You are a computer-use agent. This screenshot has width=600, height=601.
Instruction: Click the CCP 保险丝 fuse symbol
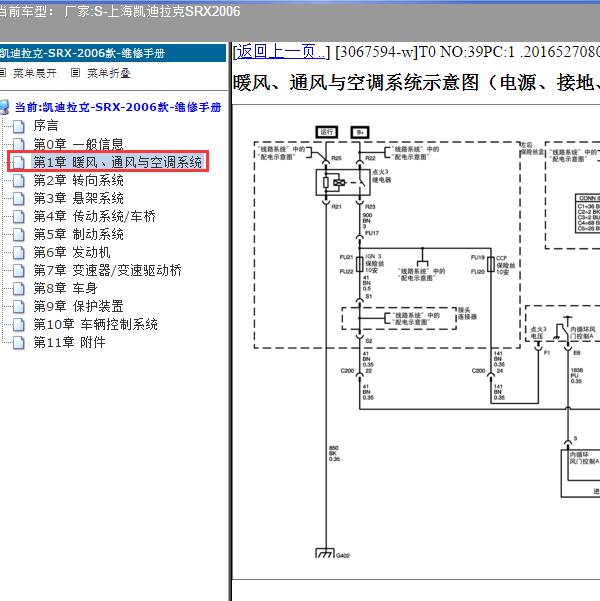(x=491, y=264)
